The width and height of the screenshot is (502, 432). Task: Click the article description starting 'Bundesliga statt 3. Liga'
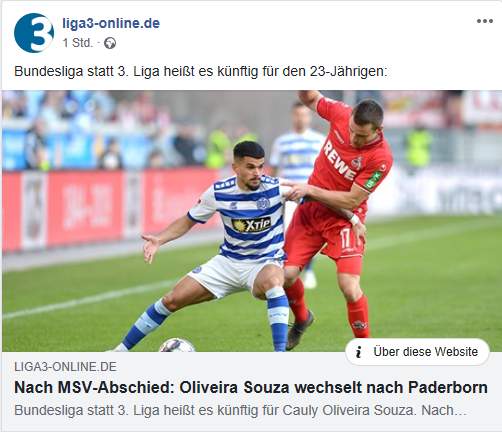(x=240, y=410)
